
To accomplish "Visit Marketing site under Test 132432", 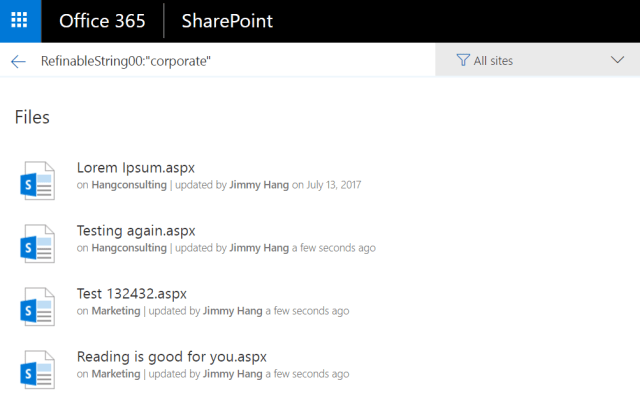I will click(116, 311).
